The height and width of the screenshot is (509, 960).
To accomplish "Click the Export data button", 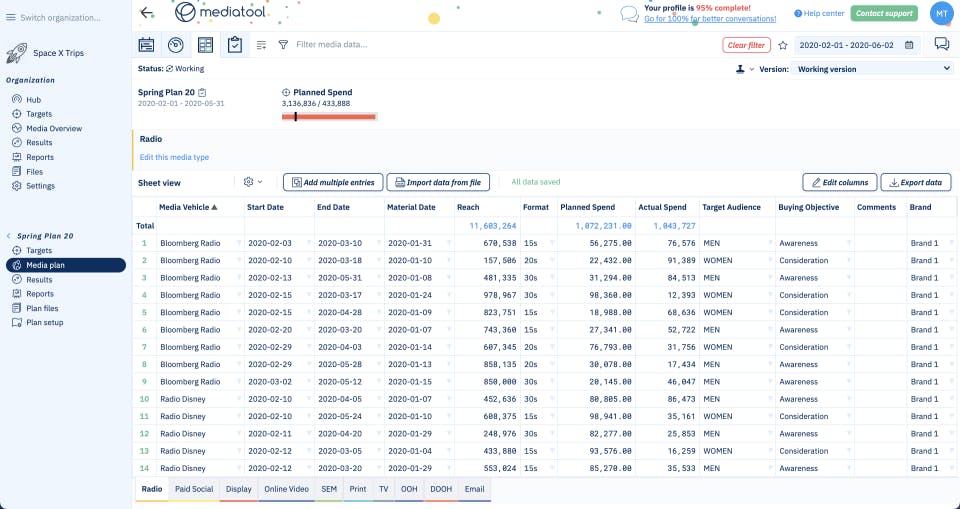I will click(916, 182).
